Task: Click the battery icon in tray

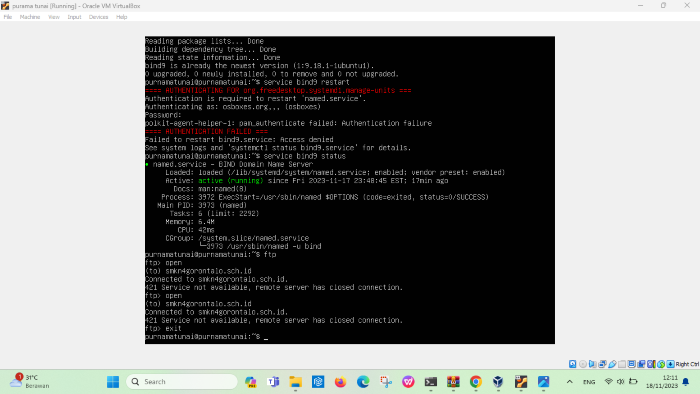Action: click(x=633, y=382)
